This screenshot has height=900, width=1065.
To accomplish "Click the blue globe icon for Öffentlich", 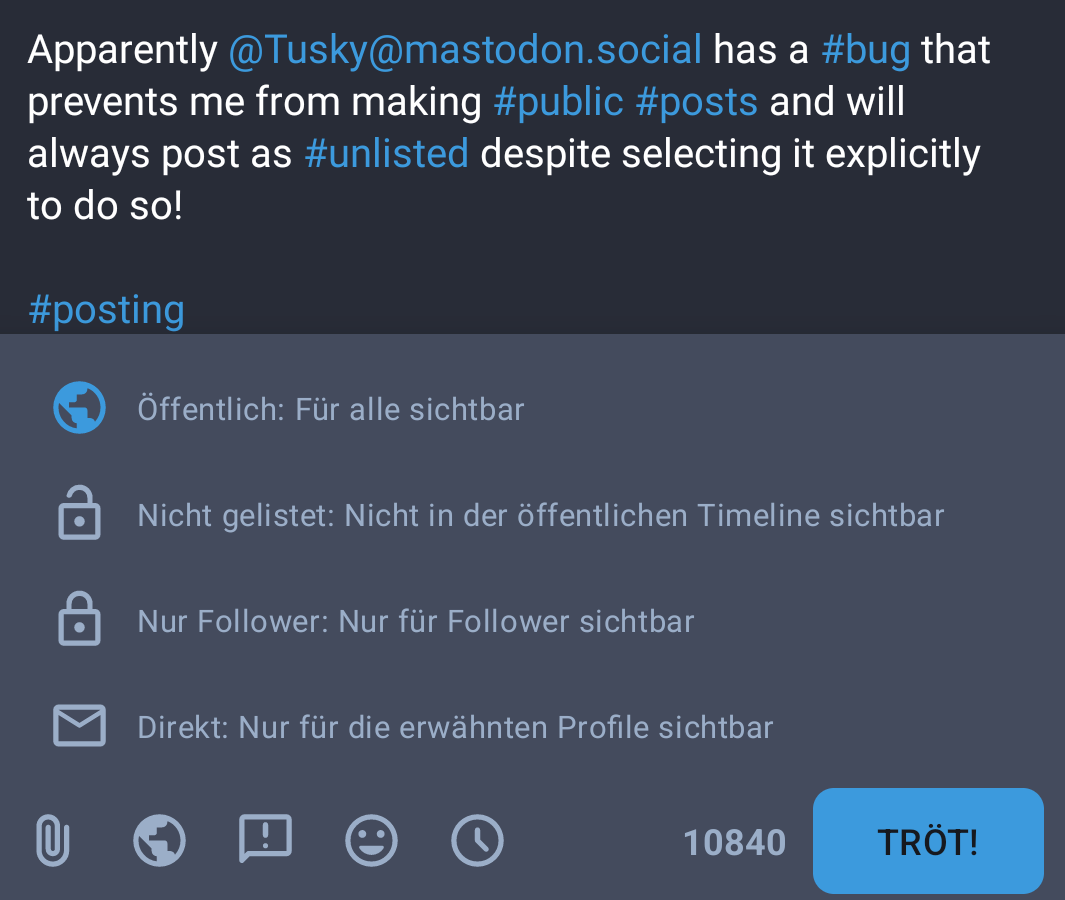I will 79,408.
